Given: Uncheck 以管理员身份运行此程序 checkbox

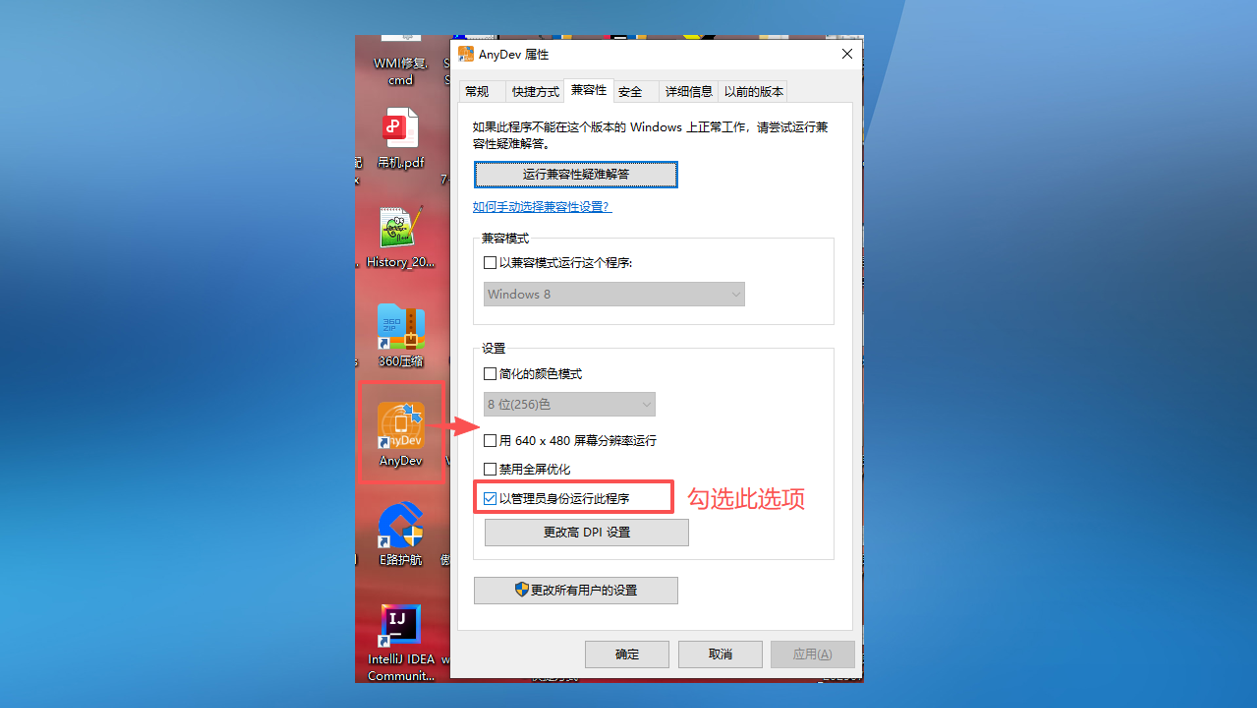Looking at the screenshot, I should tap(490, 498).
